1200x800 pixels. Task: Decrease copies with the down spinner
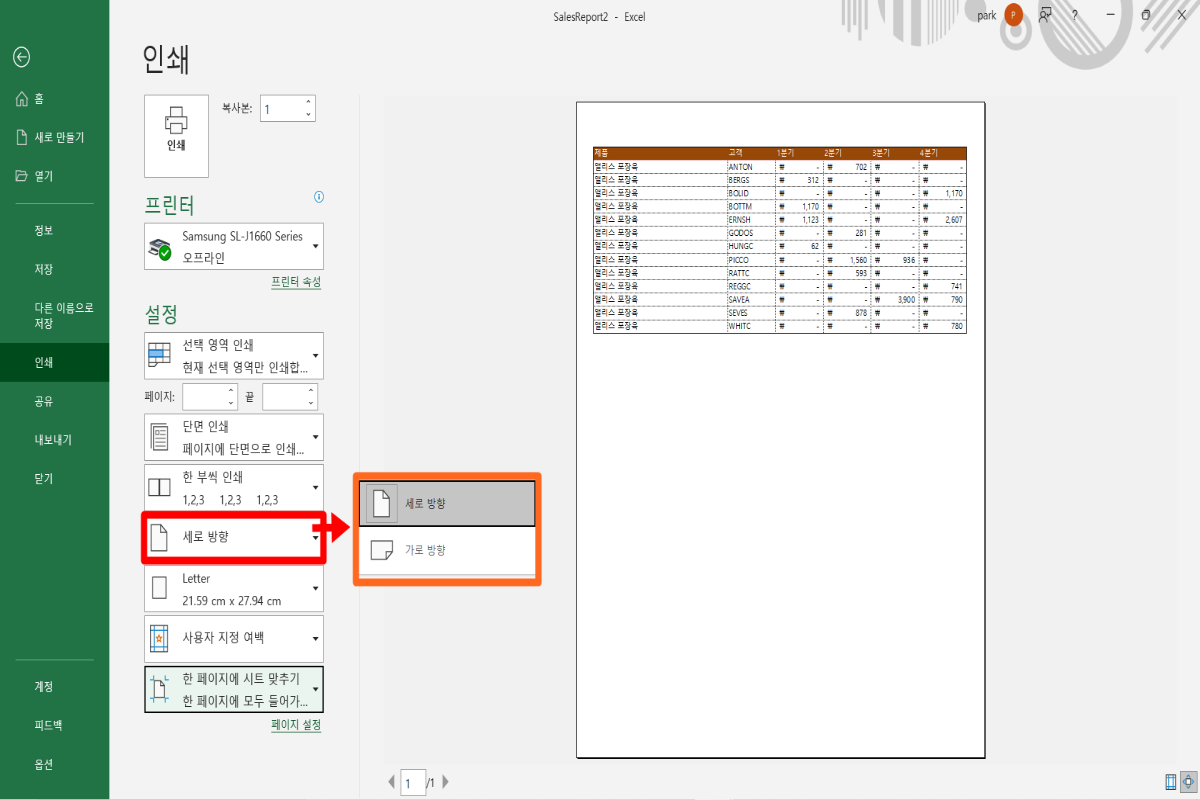pyautogui.click(x=309, y=116)
